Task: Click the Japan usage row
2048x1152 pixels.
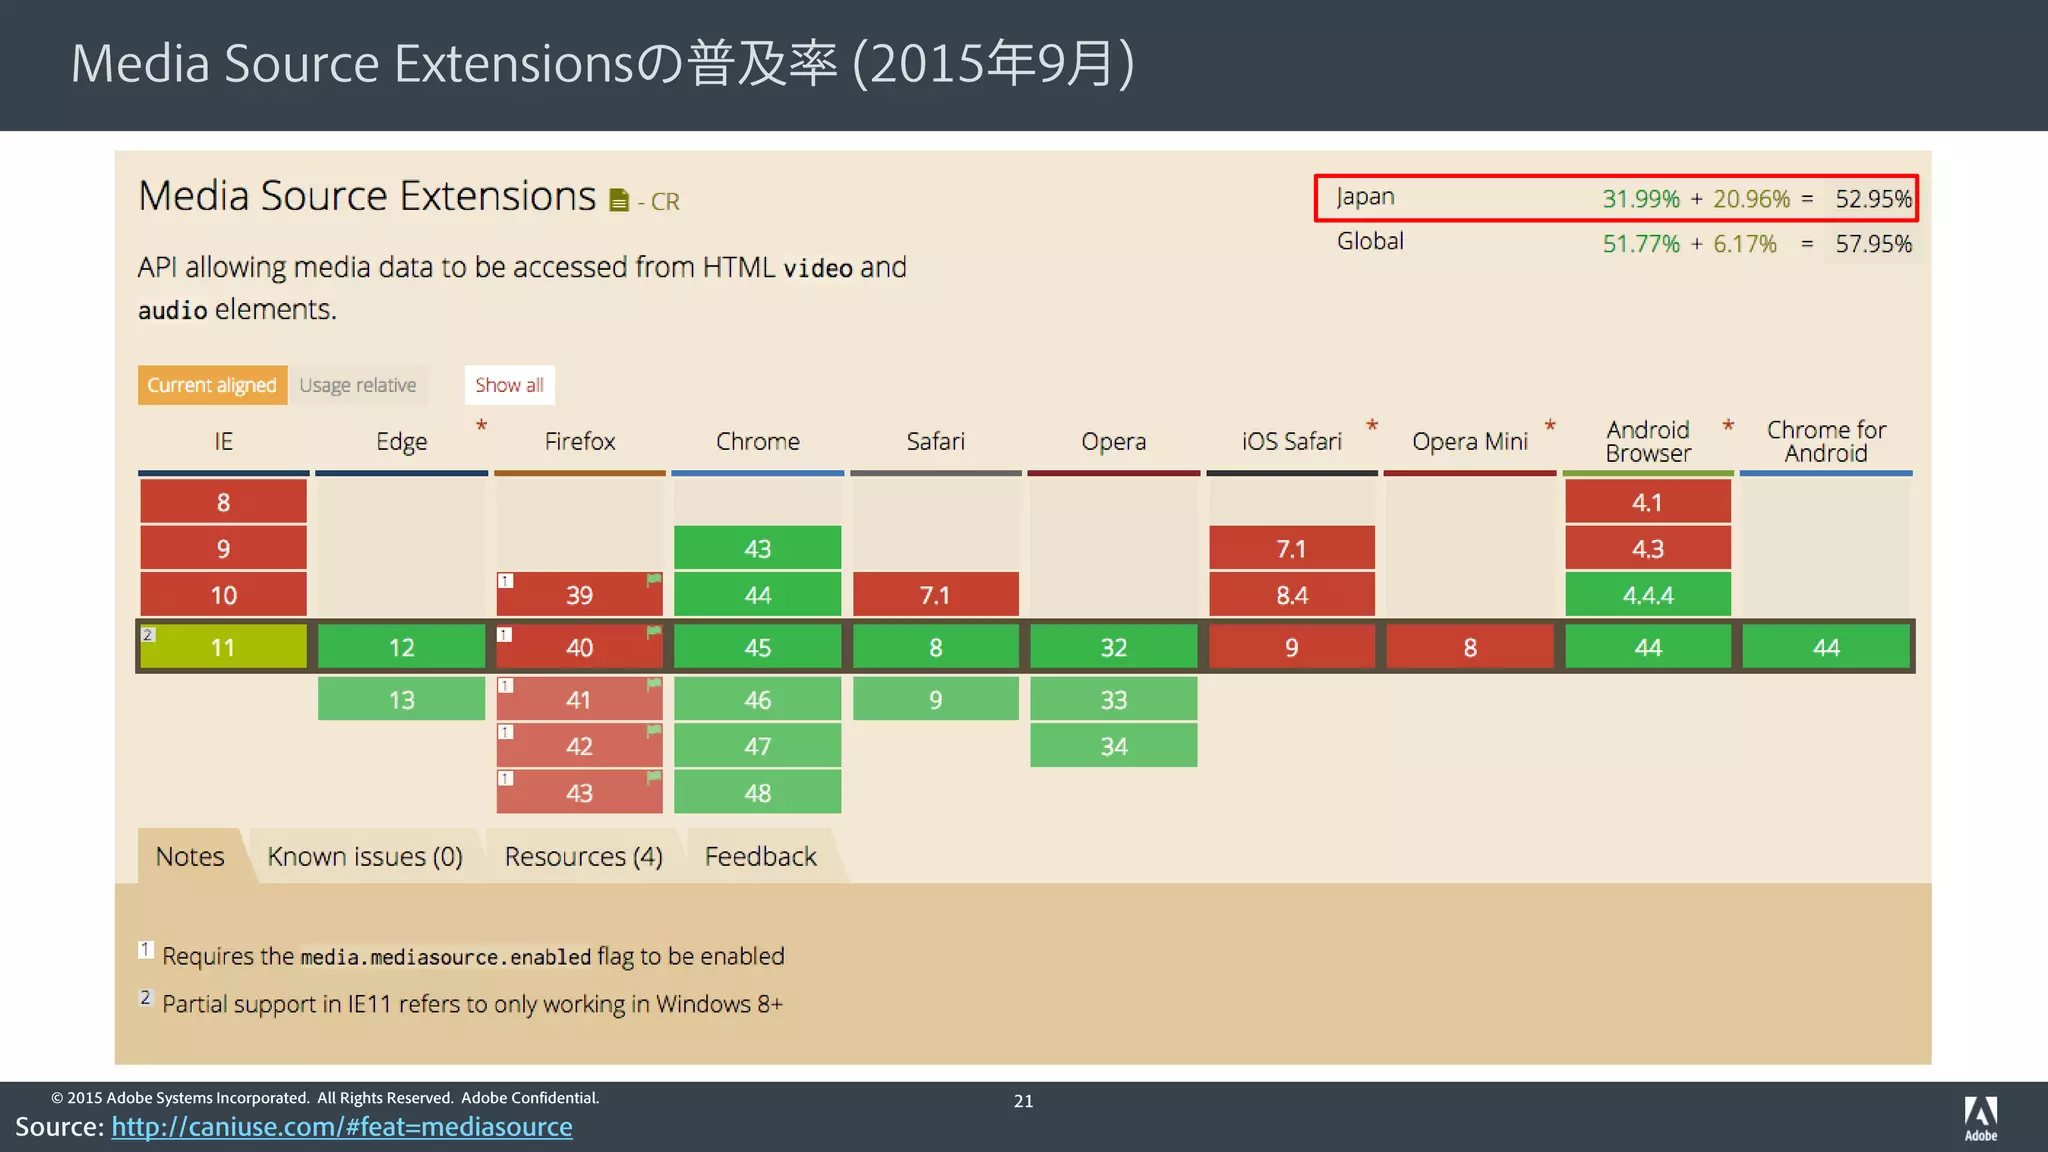Action: click(x=1616, y=198)
